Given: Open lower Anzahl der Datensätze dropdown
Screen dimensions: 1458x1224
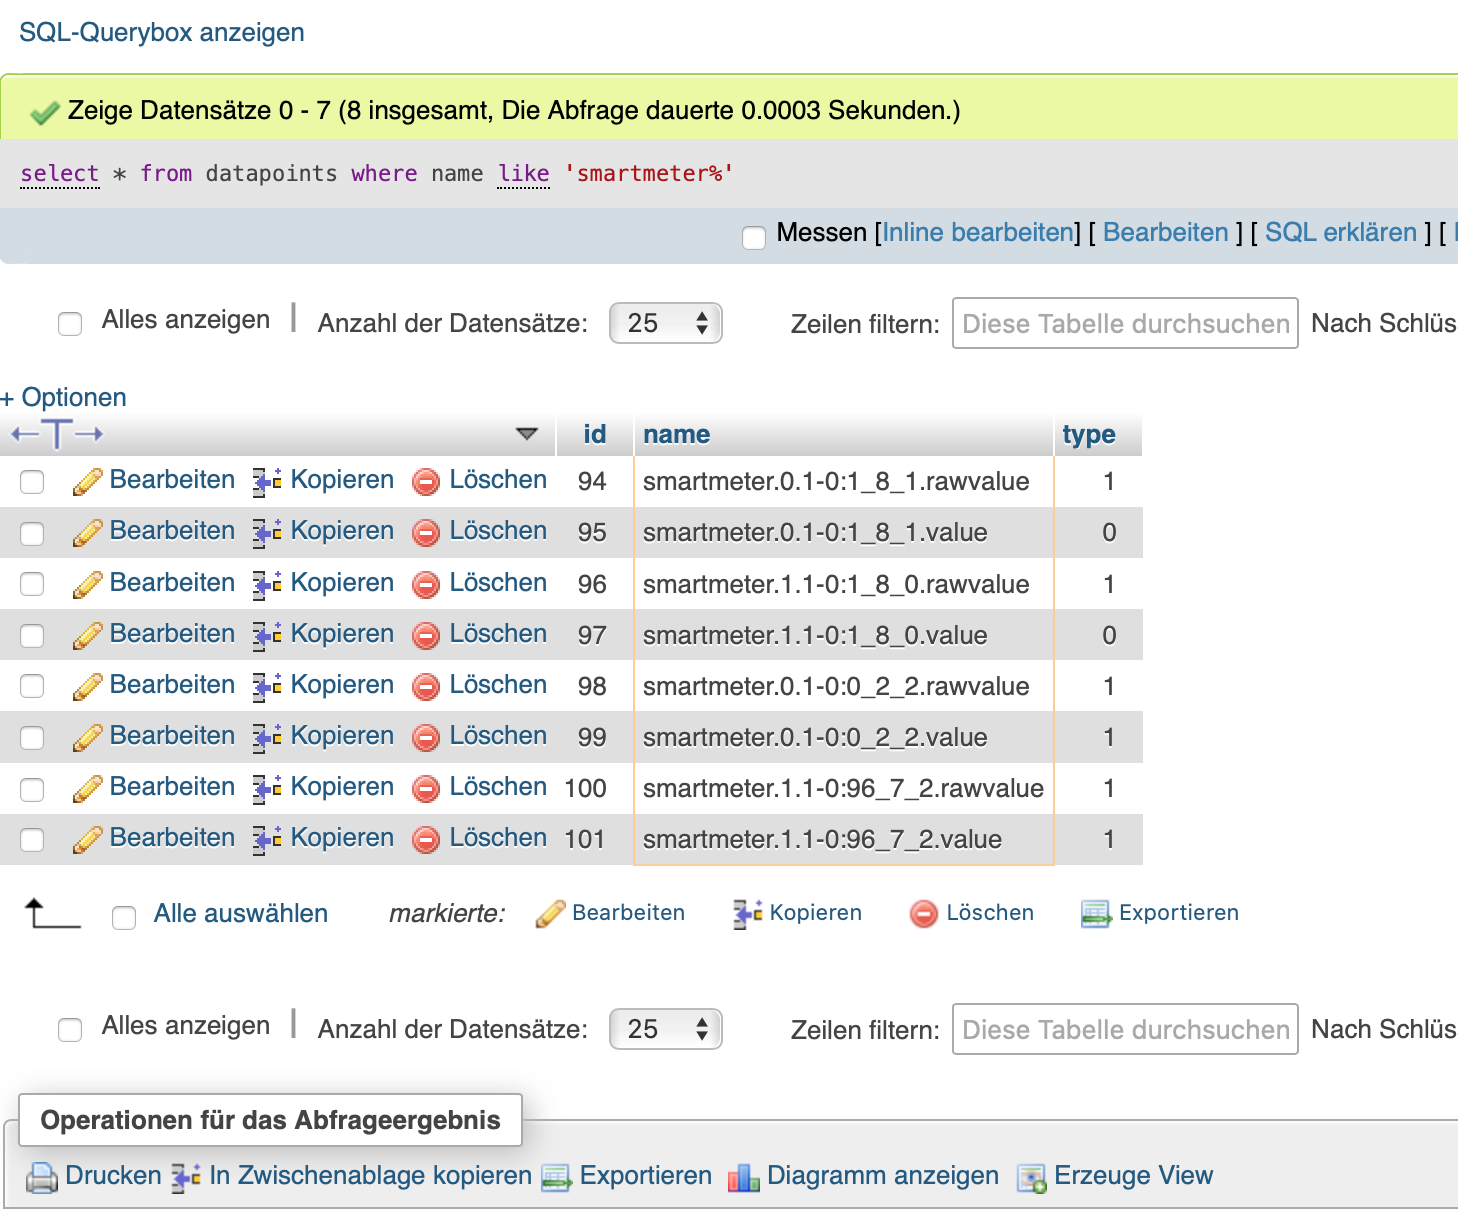Looking at the screenshot, I should tap(666, 1029).
